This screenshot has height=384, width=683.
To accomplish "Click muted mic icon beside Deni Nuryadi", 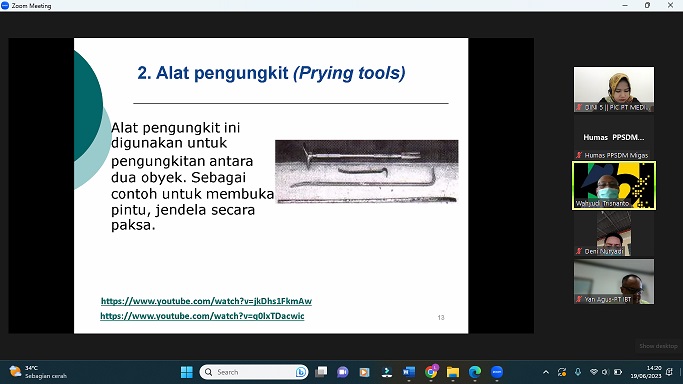I will pos(579,251).
